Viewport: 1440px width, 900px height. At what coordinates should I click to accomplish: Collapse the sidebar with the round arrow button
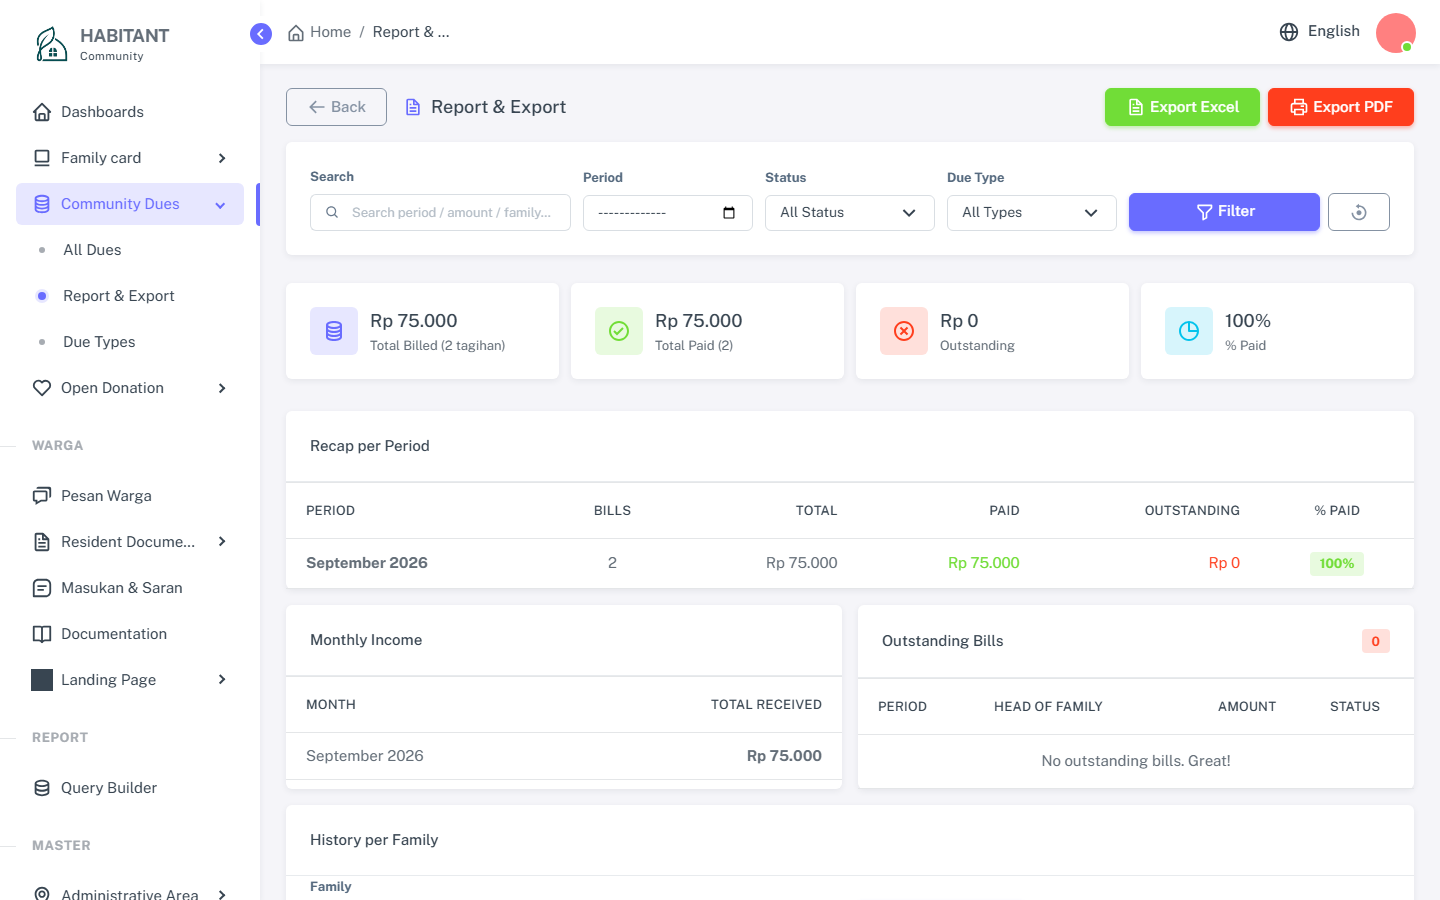(x=261, y=34)
